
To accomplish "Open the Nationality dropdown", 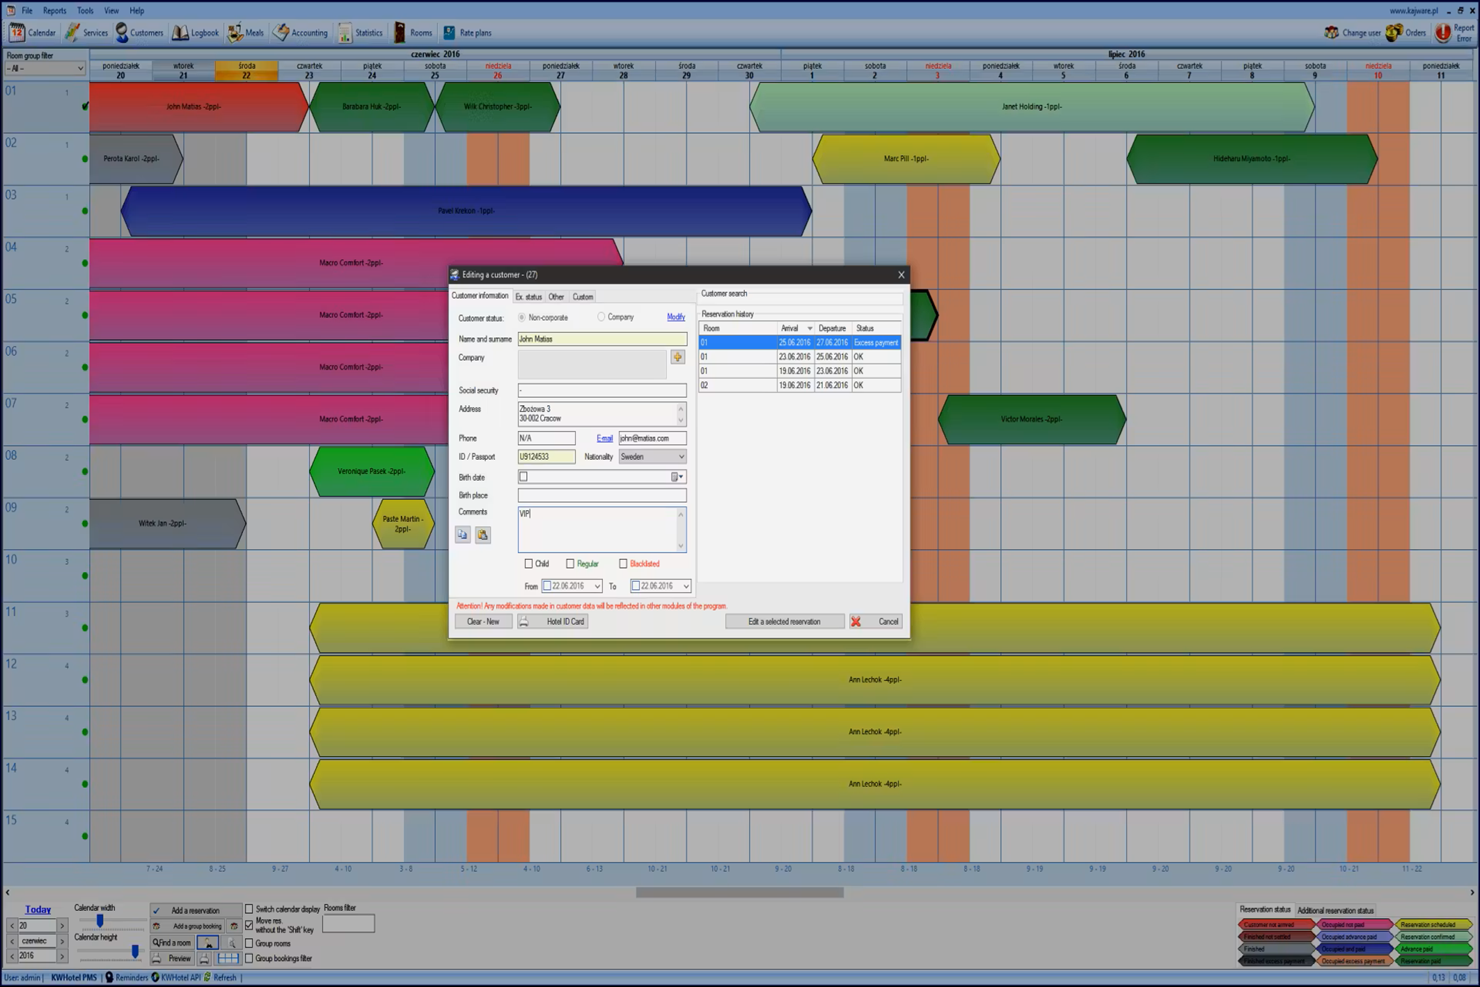I will pyautogui.click(x=652, y=457).
